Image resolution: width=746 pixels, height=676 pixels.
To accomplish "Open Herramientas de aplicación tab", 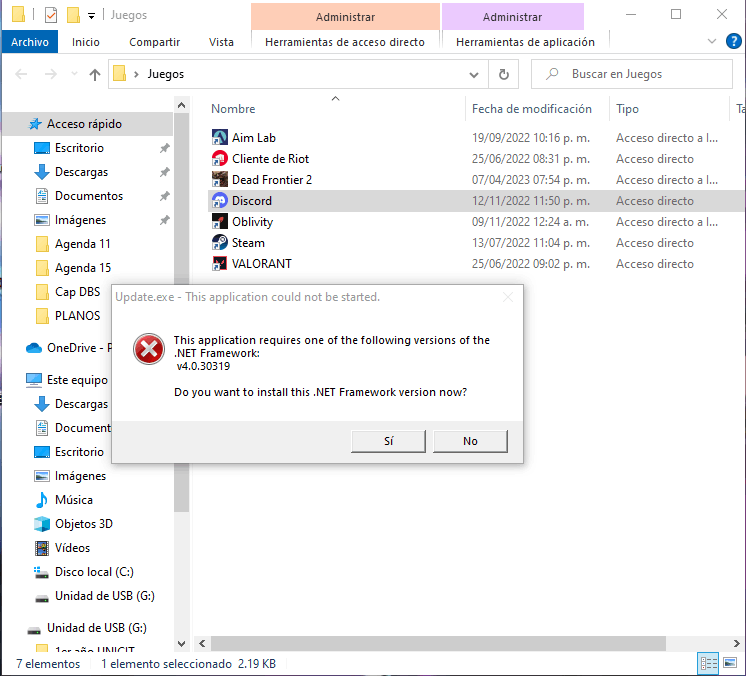I will click(x=525, y=42).
